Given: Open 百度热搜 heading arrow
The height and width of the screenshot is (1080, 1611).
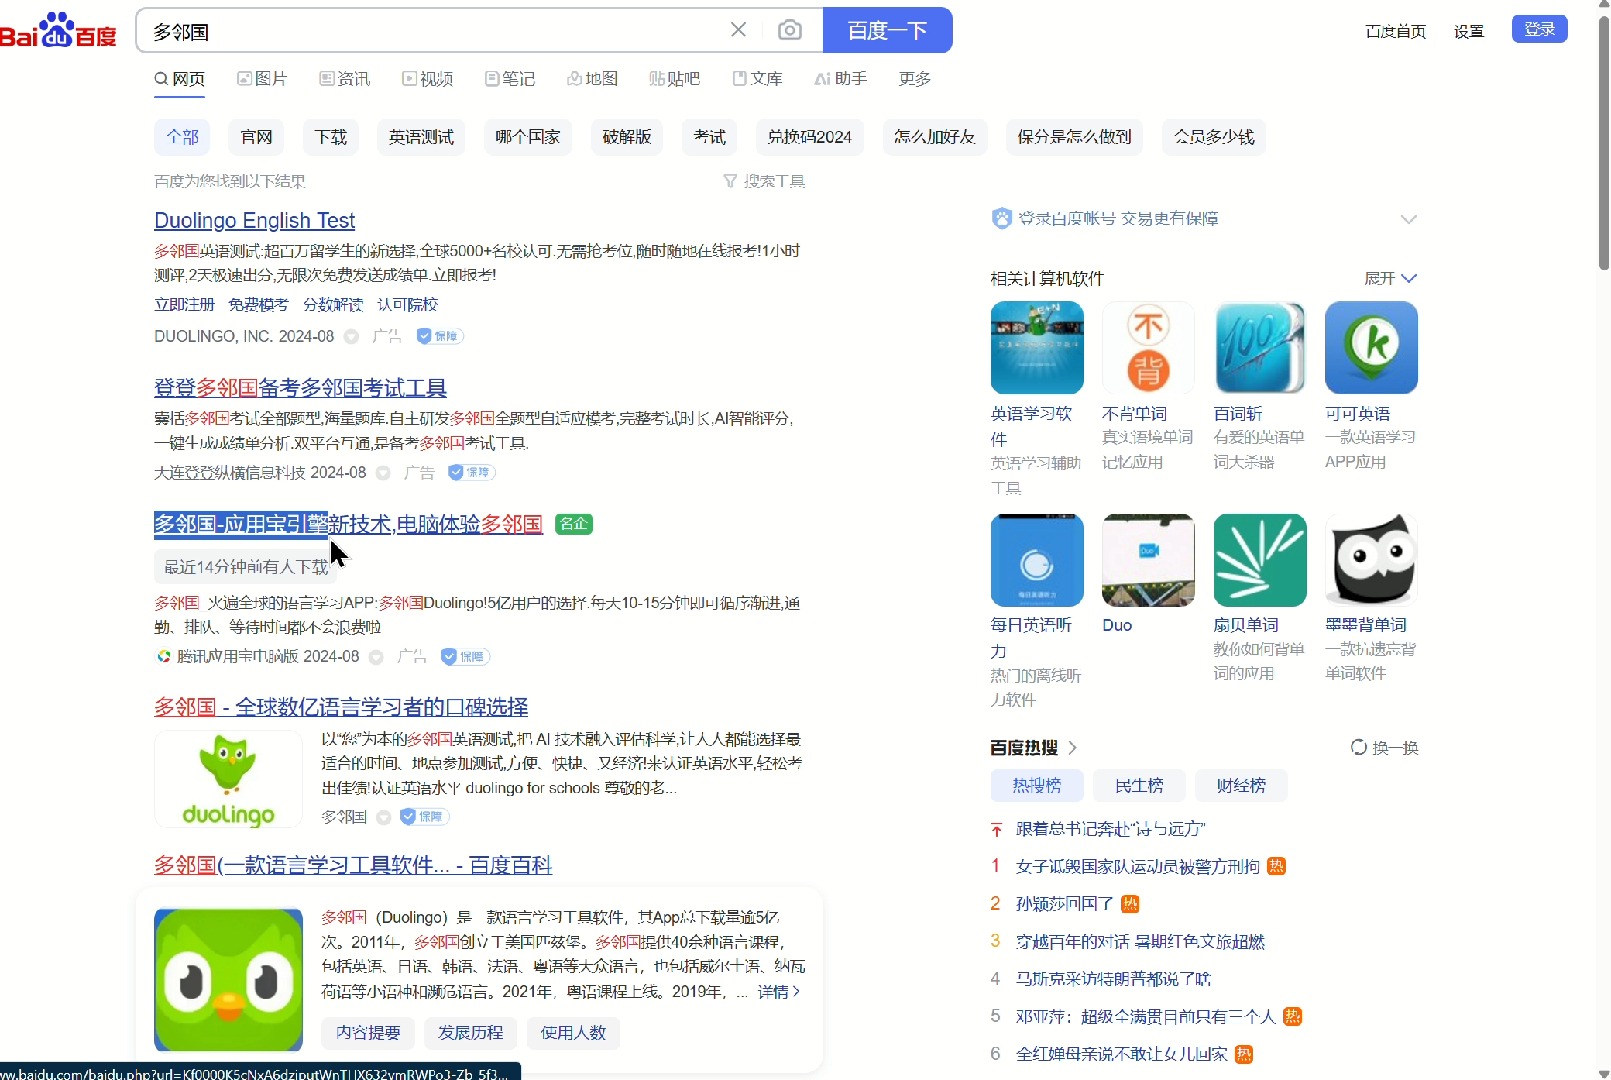Looking at the screenshot, I should (x=1072, y=748).
